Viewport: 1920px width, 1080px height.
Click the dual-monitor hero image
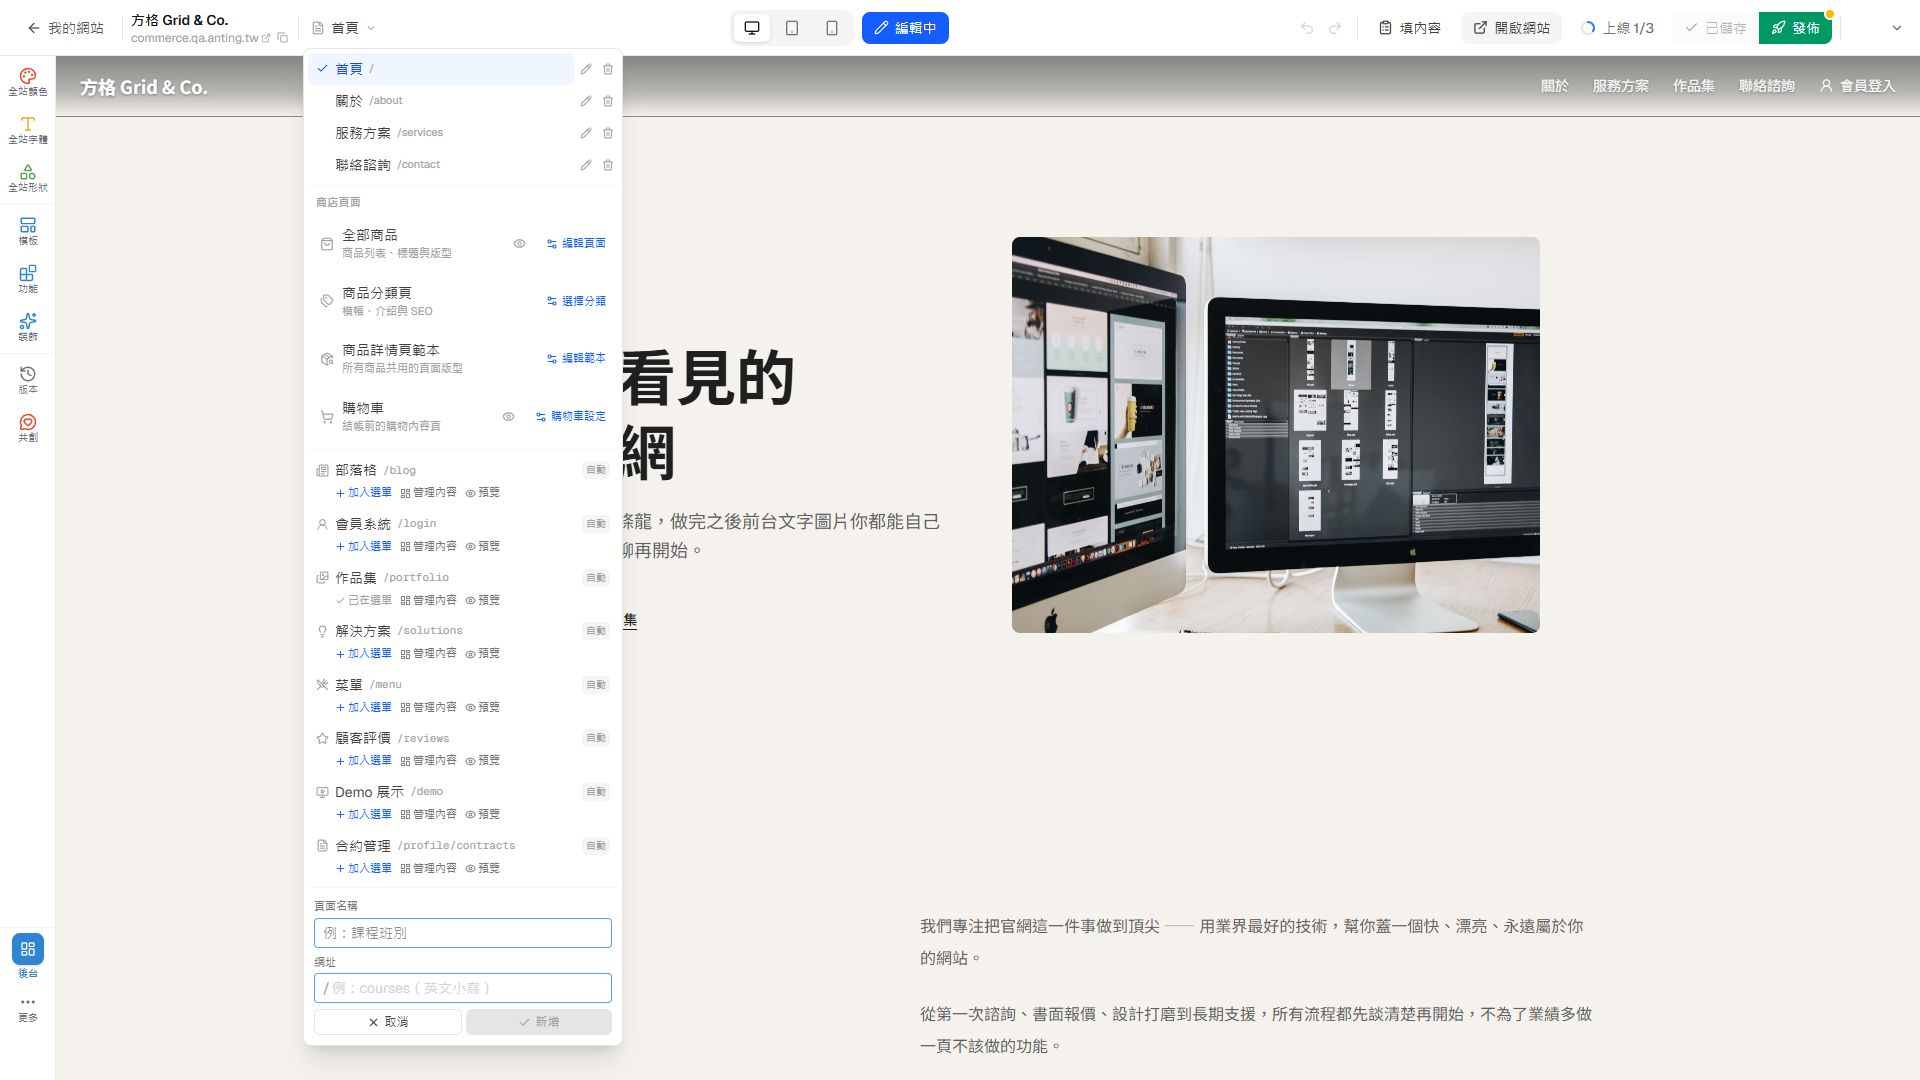1276,435
